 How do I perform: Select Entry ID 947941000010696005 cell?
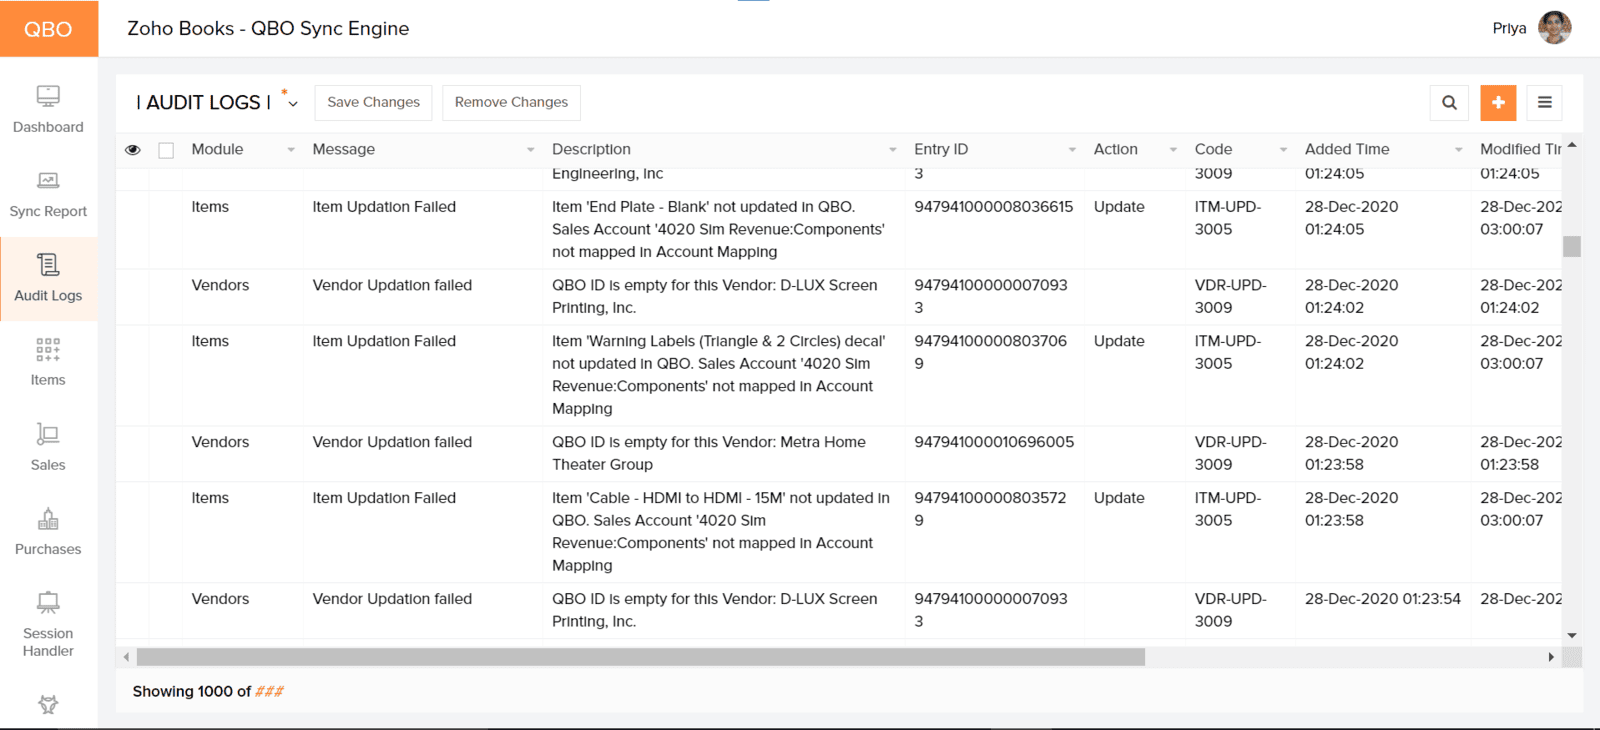tap(994, 442)
